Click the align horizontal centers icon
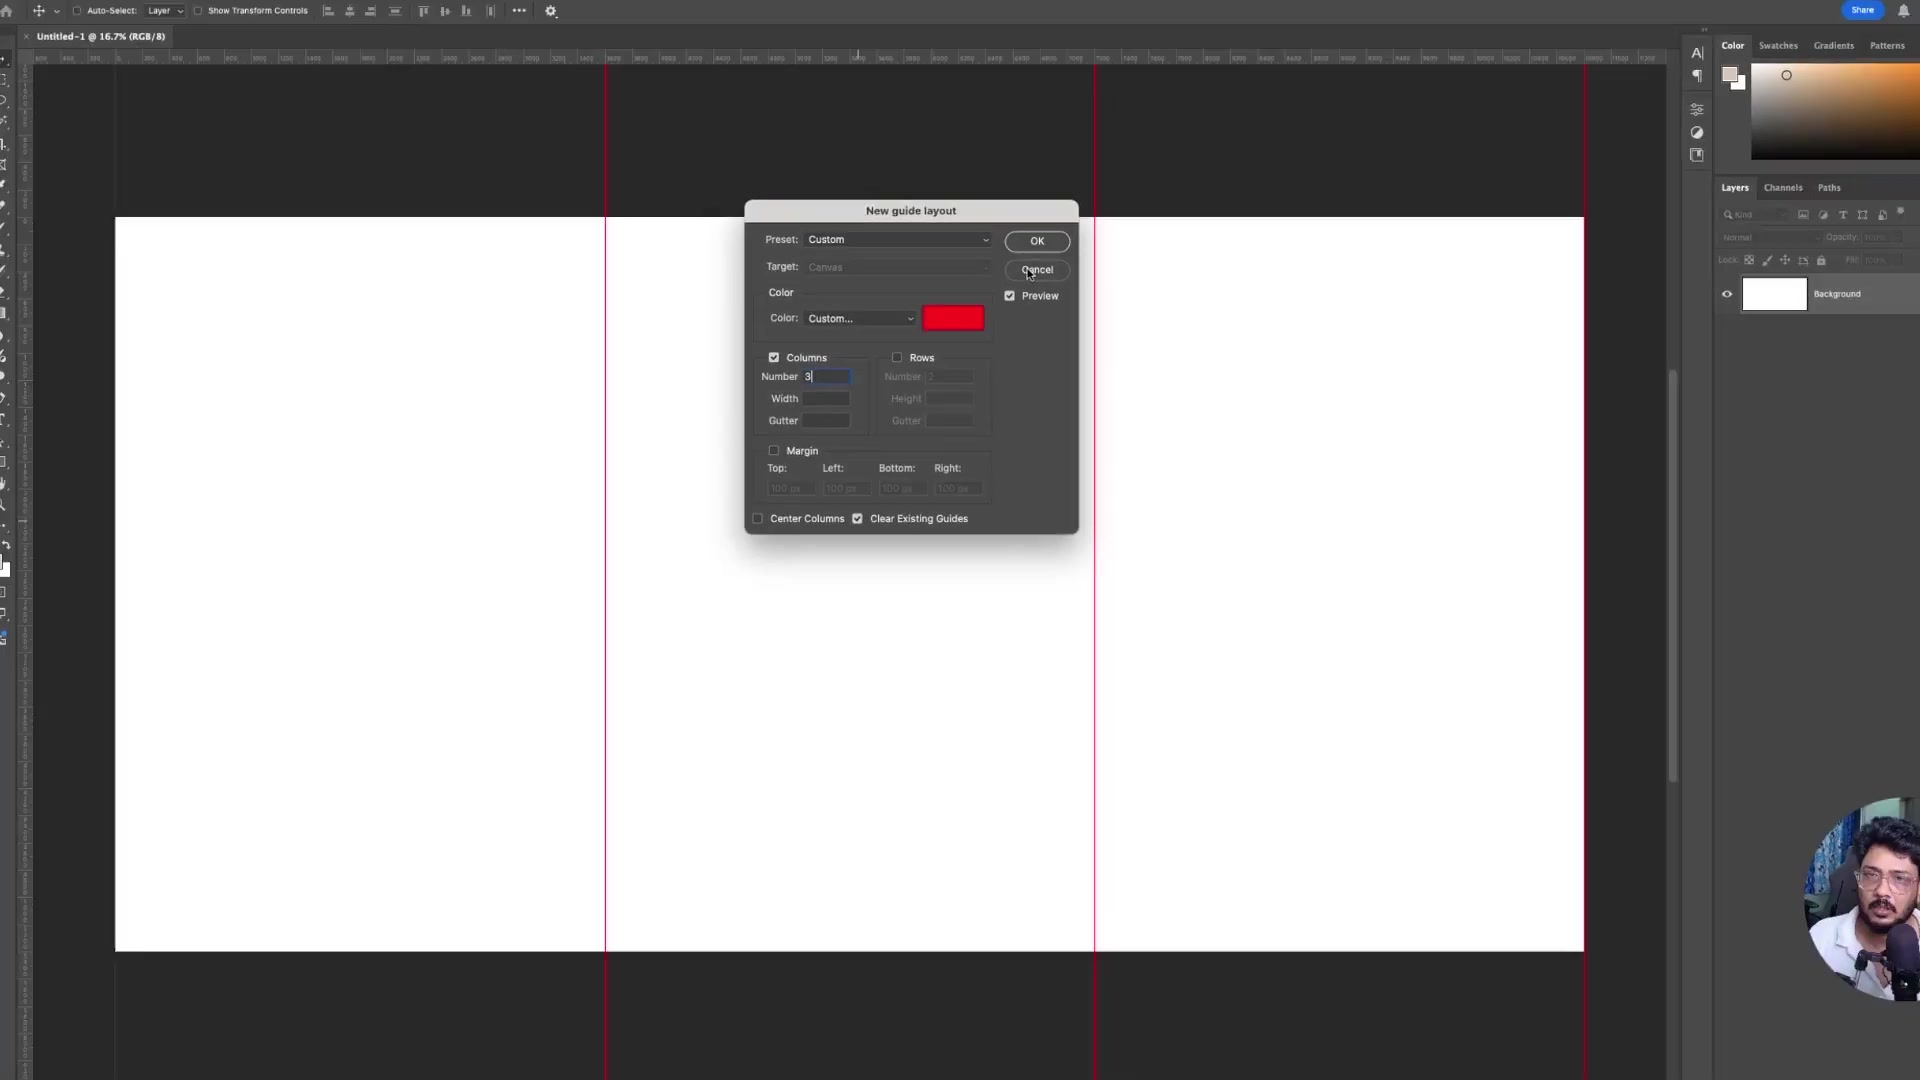The height and width of the screenshot is (1080, 1920). coord(349,11)
